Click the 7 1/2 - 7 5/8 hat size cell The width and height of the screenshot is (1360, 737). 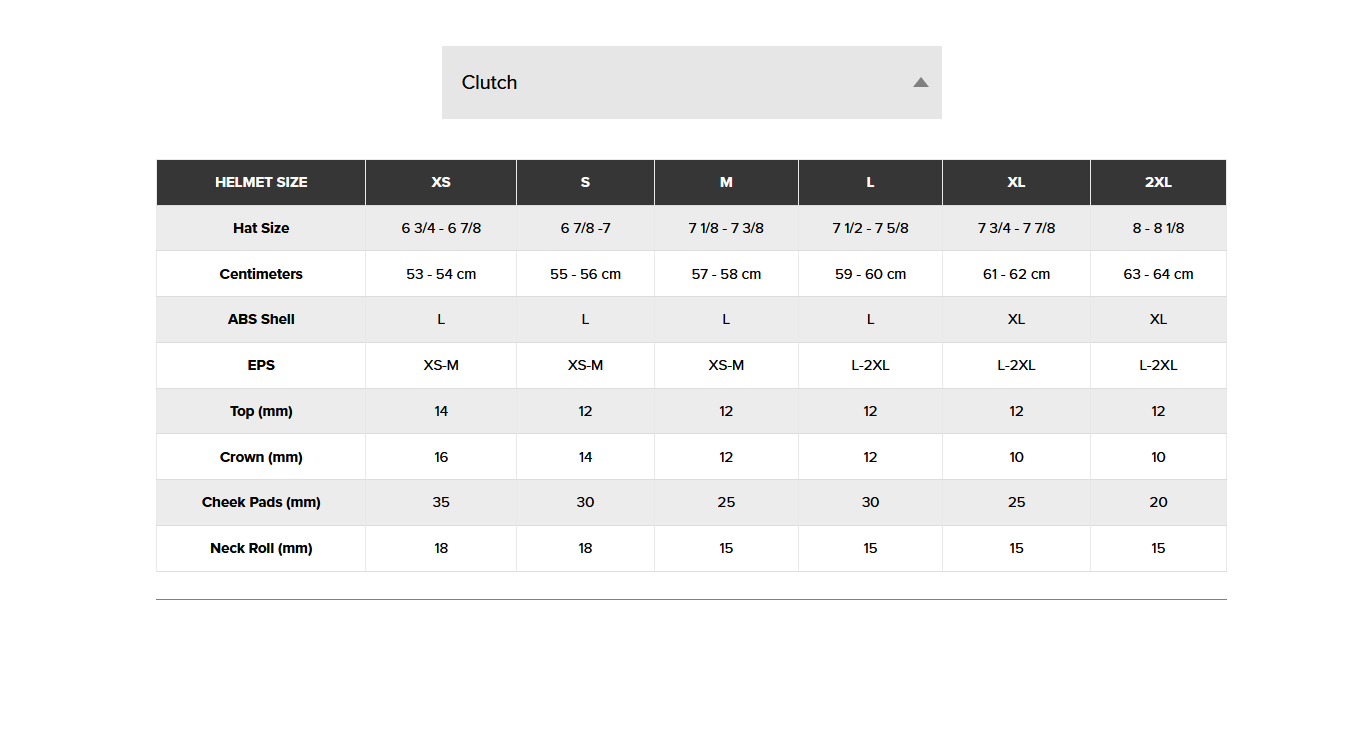click(x=870, y=228)
